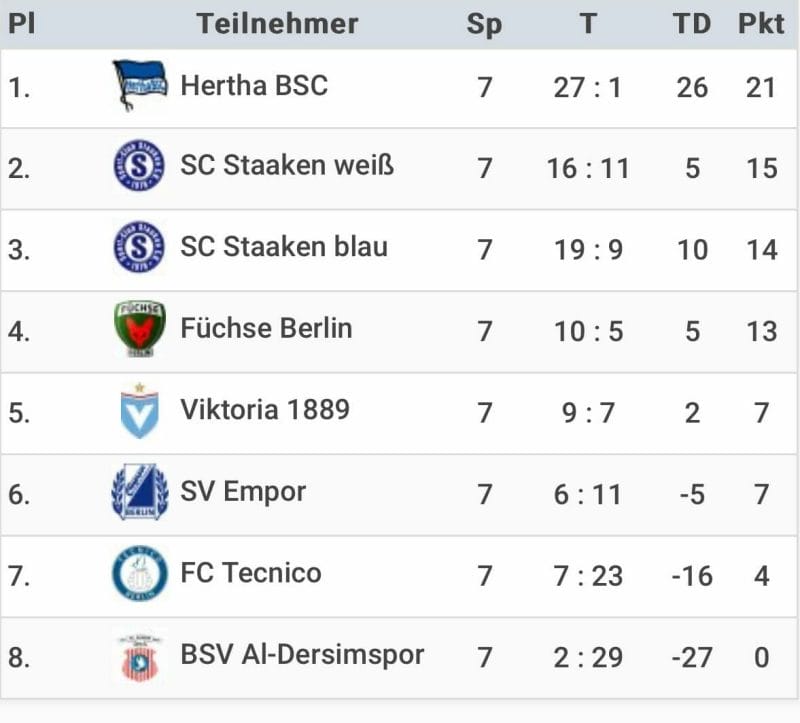Open the Viktoria 1889 team name
This screenshot has height=723, width=800.
(x=265, y=410)
